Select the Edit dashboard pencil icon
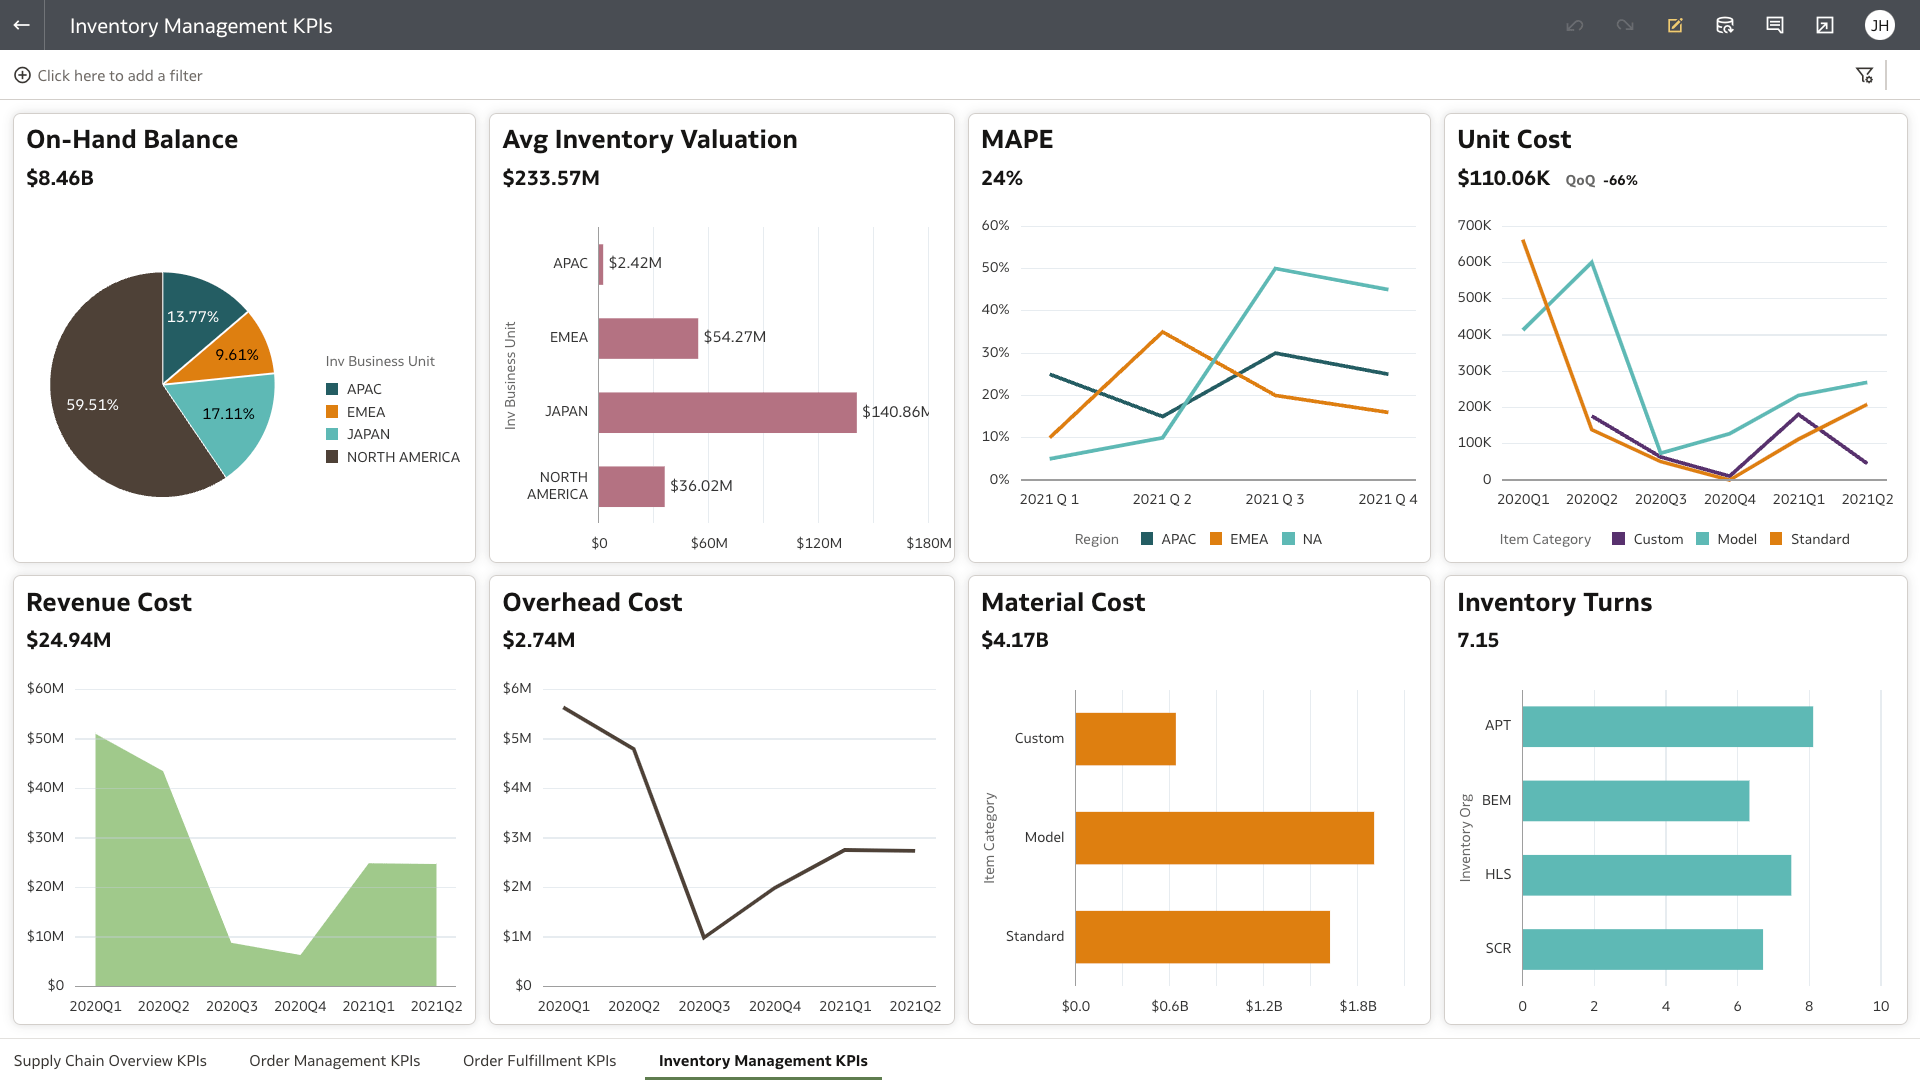1920x1080 pixels. [x=1675, y=25]
